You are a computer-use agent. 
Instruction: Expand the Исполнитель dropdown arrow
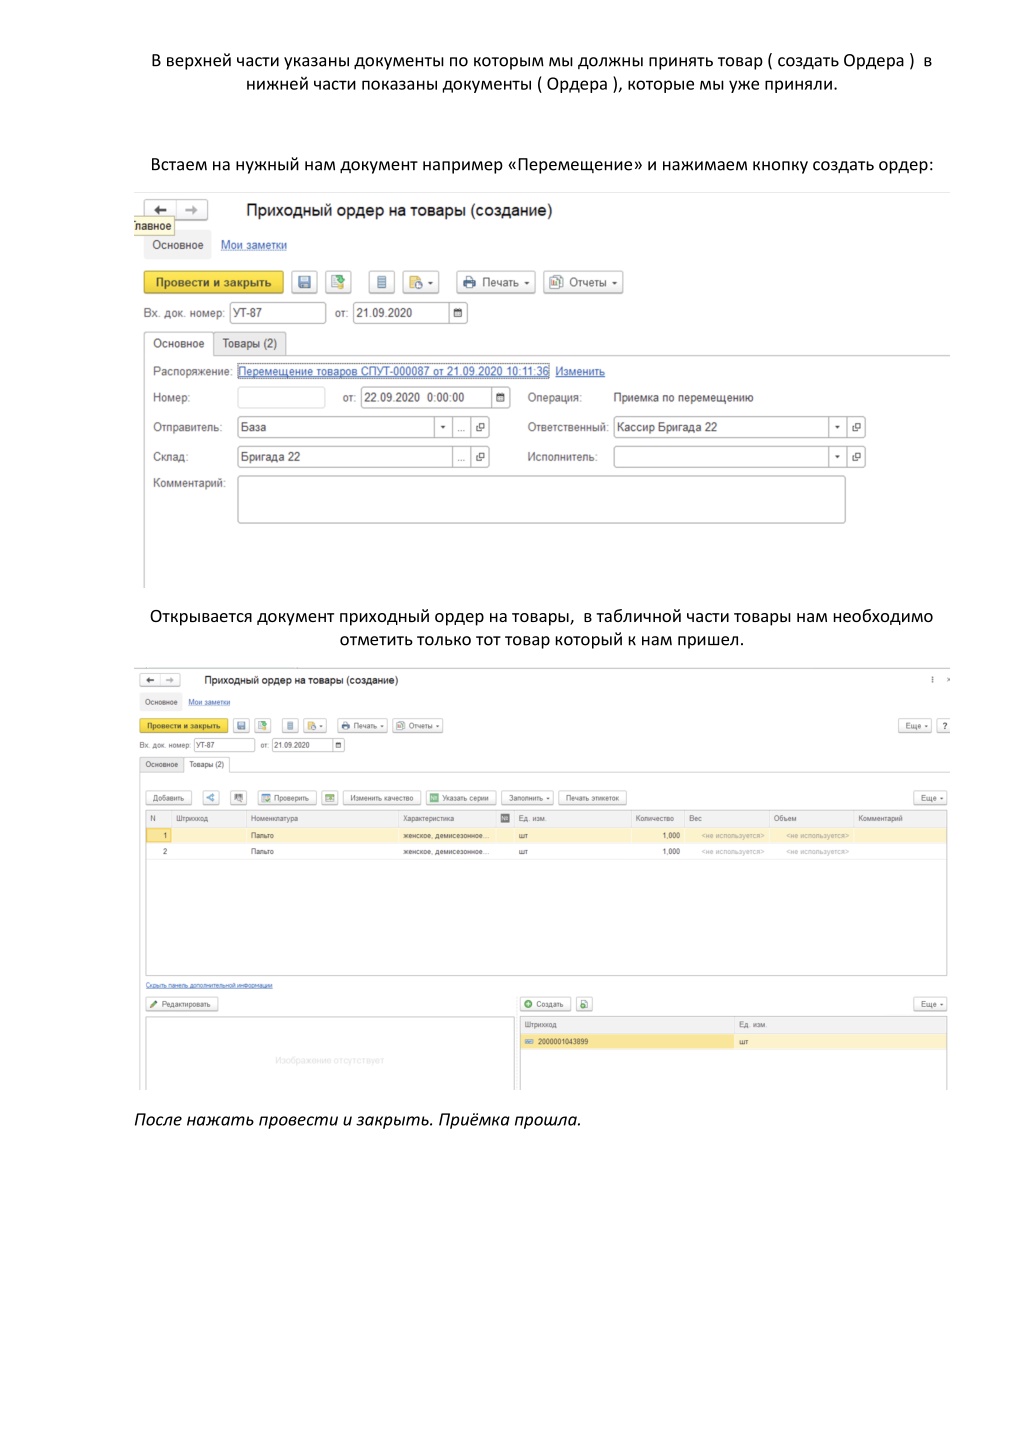pos(837,457)
